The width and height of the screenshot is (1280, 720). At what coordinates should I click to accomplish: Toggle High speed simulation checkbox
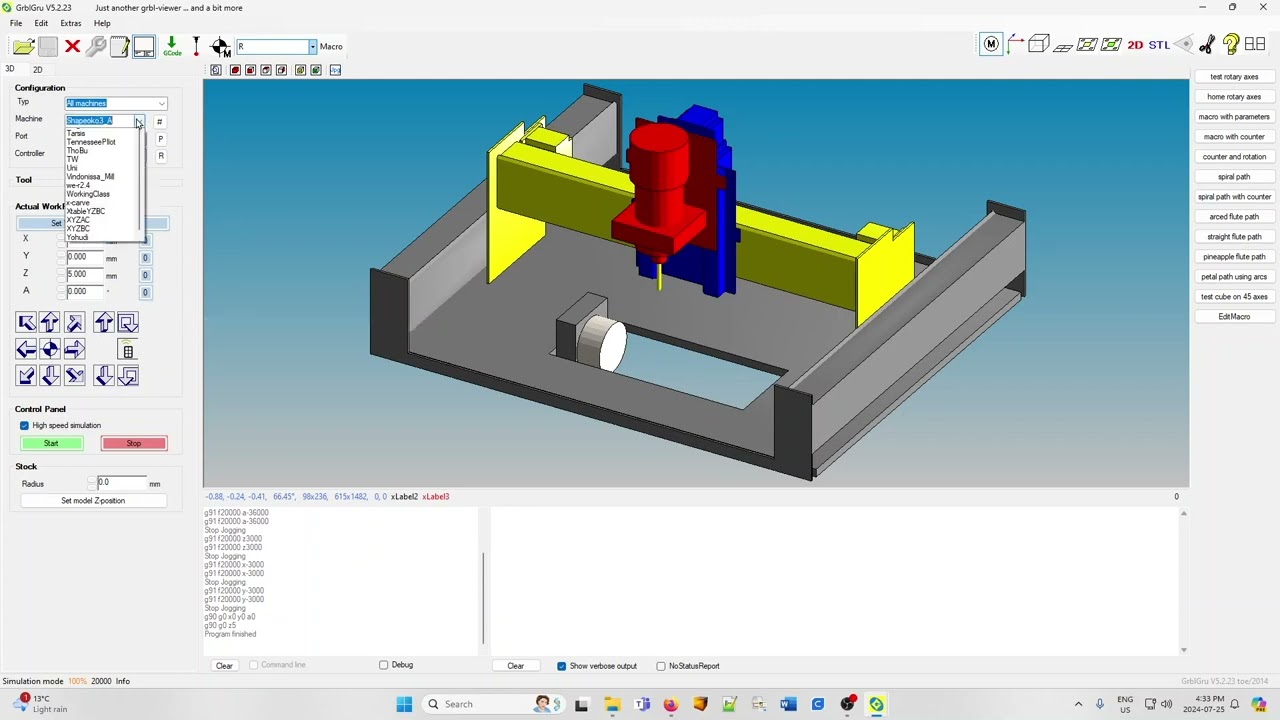[25, 425]
